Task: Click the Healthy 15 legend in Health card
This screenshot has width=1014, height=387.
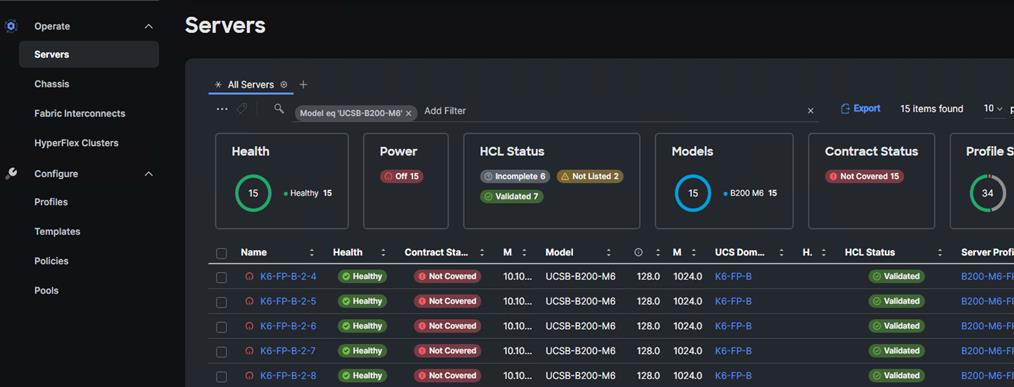Action: coord(308,193)
